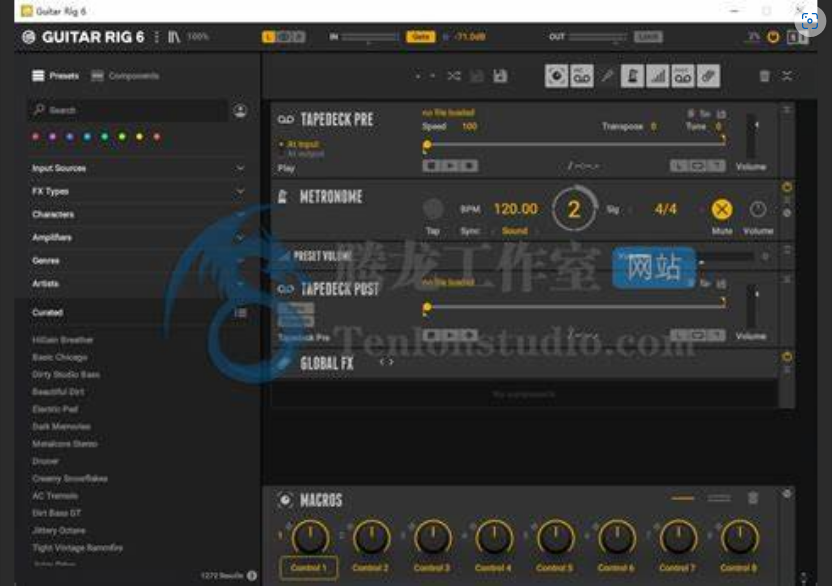The height and width of the screenshot is (586, 832).
Task: Click the Curated list view icon
Action: click(x=240, y=313)
